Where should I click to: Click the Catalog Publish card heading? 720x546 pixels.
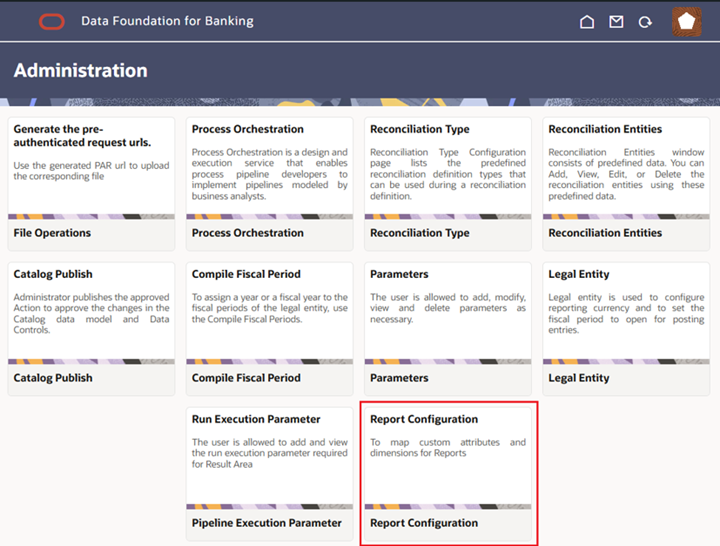pos(53,274)
